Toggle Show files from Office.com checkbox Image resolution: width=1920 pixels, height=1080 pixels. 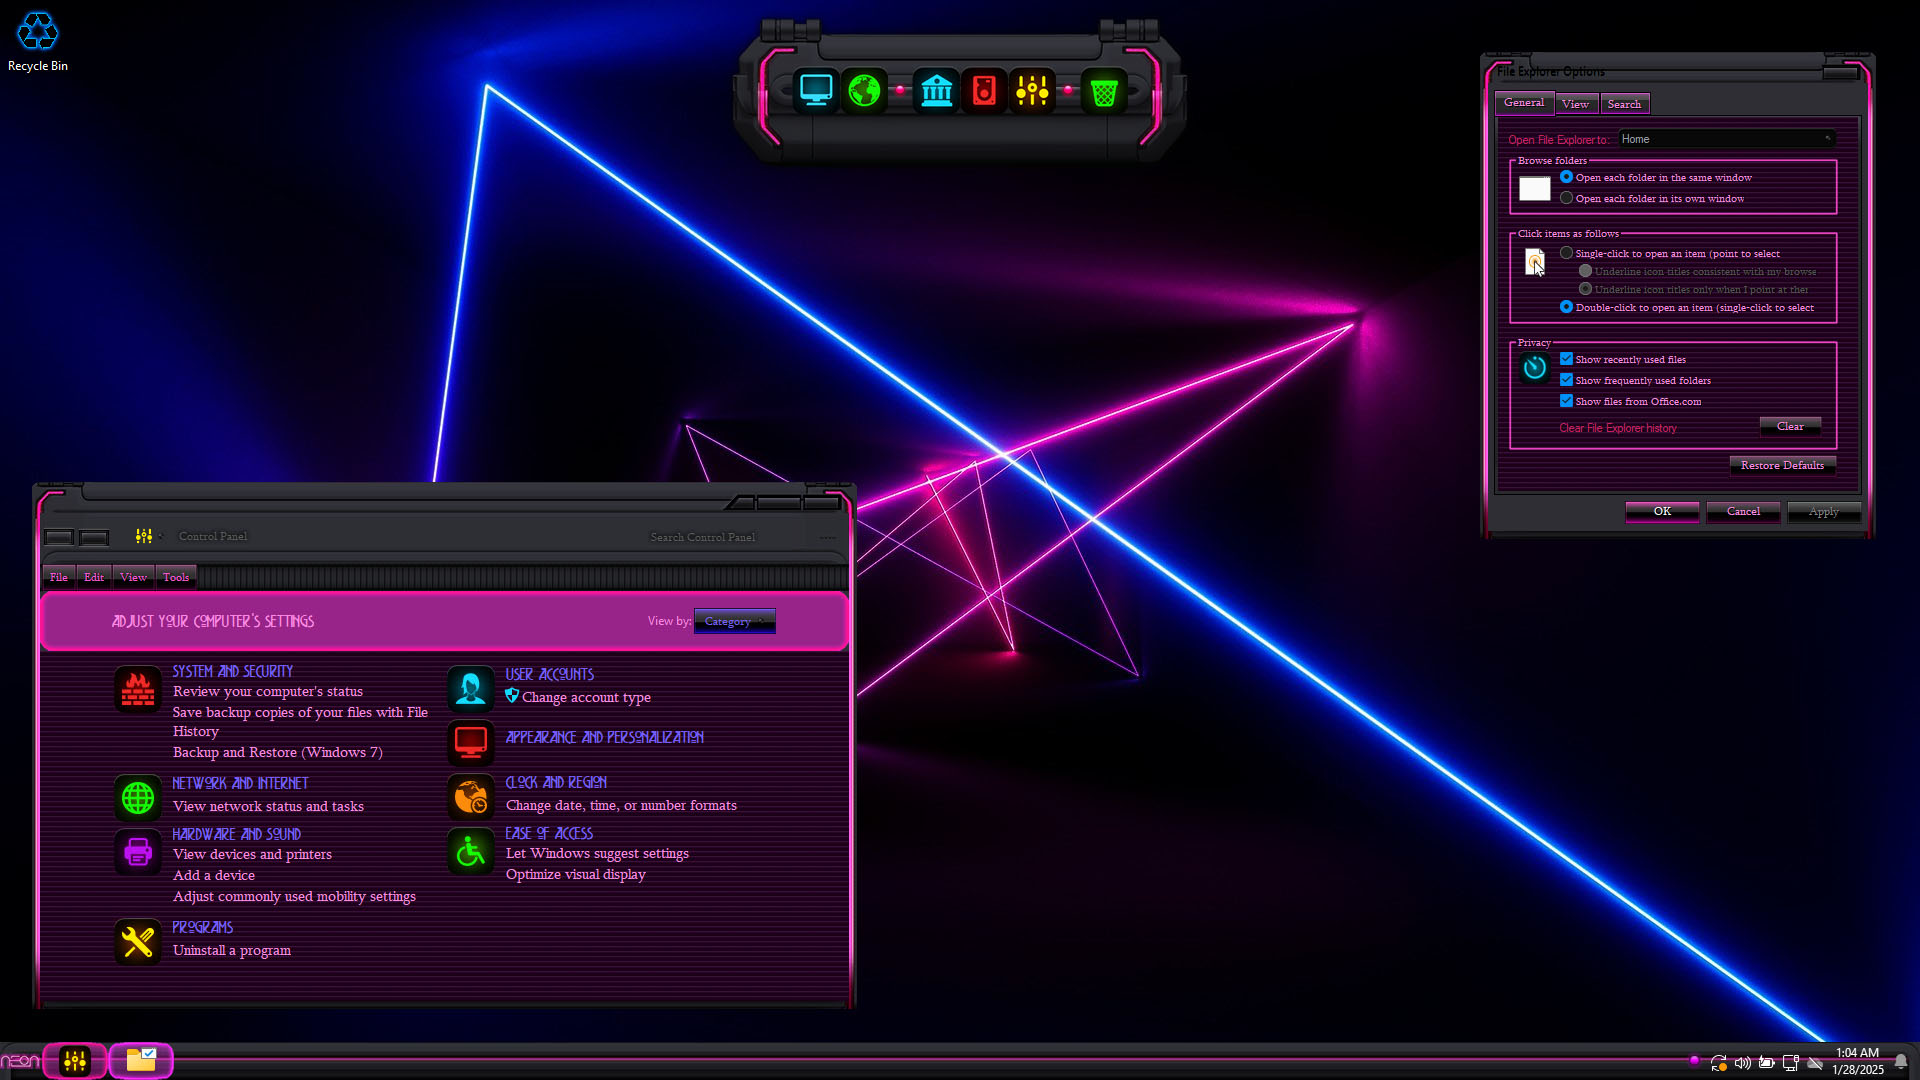tap(1567, 401)
